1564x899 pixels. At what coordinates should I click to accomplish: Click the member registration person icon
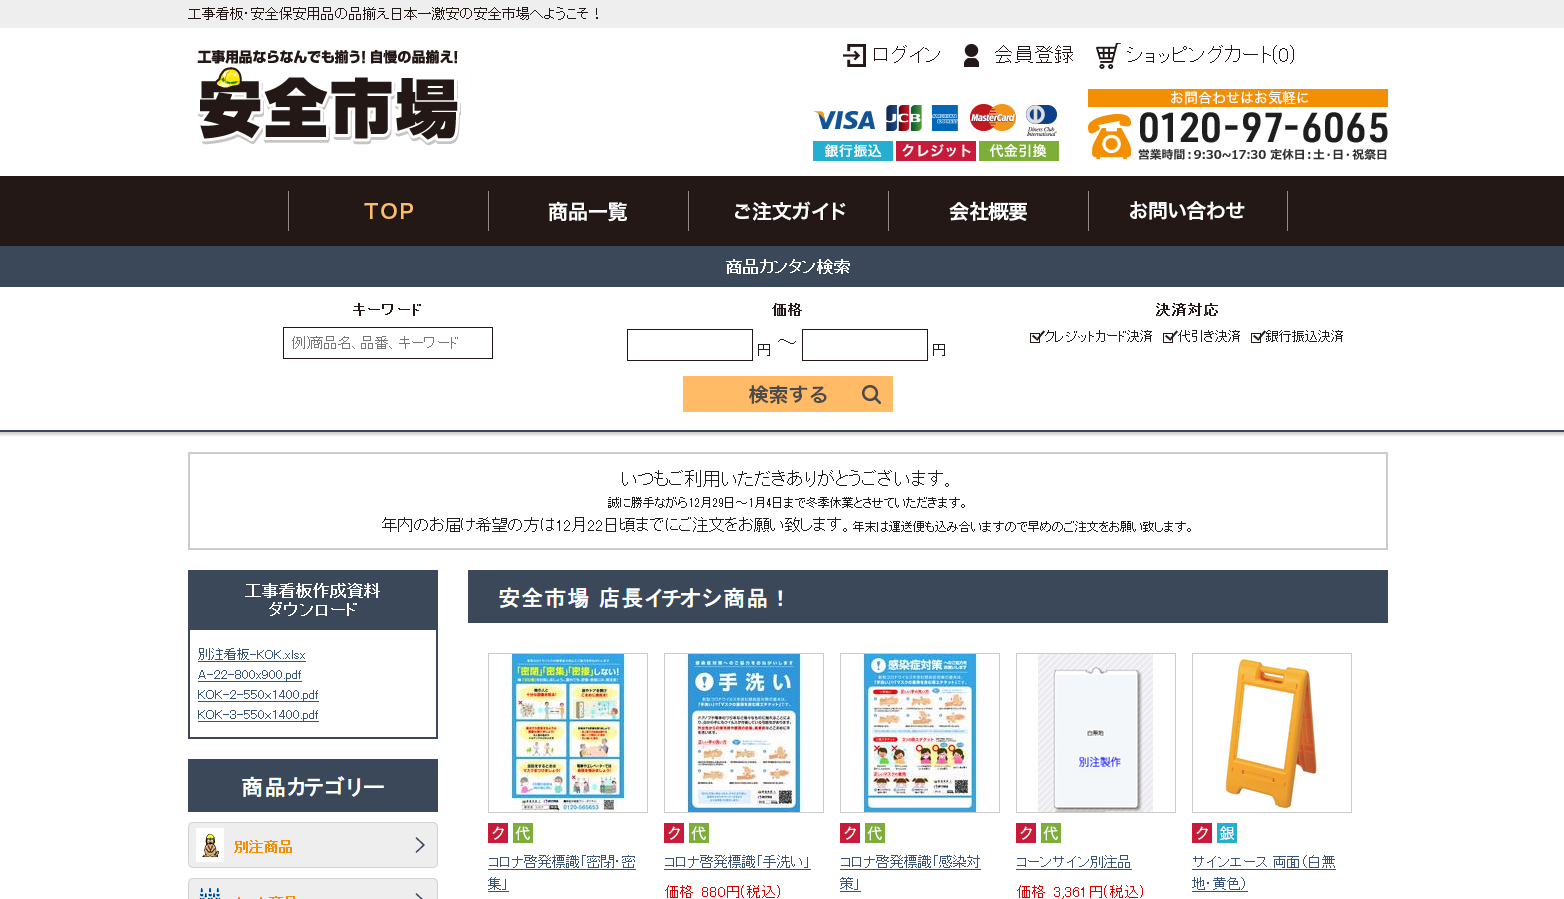click(x=971, y=55)
